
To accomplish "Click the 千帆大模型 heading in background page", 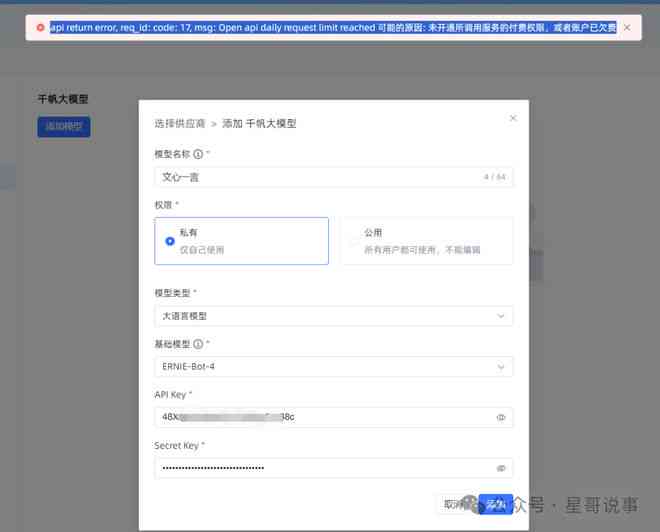I will 63,99.
